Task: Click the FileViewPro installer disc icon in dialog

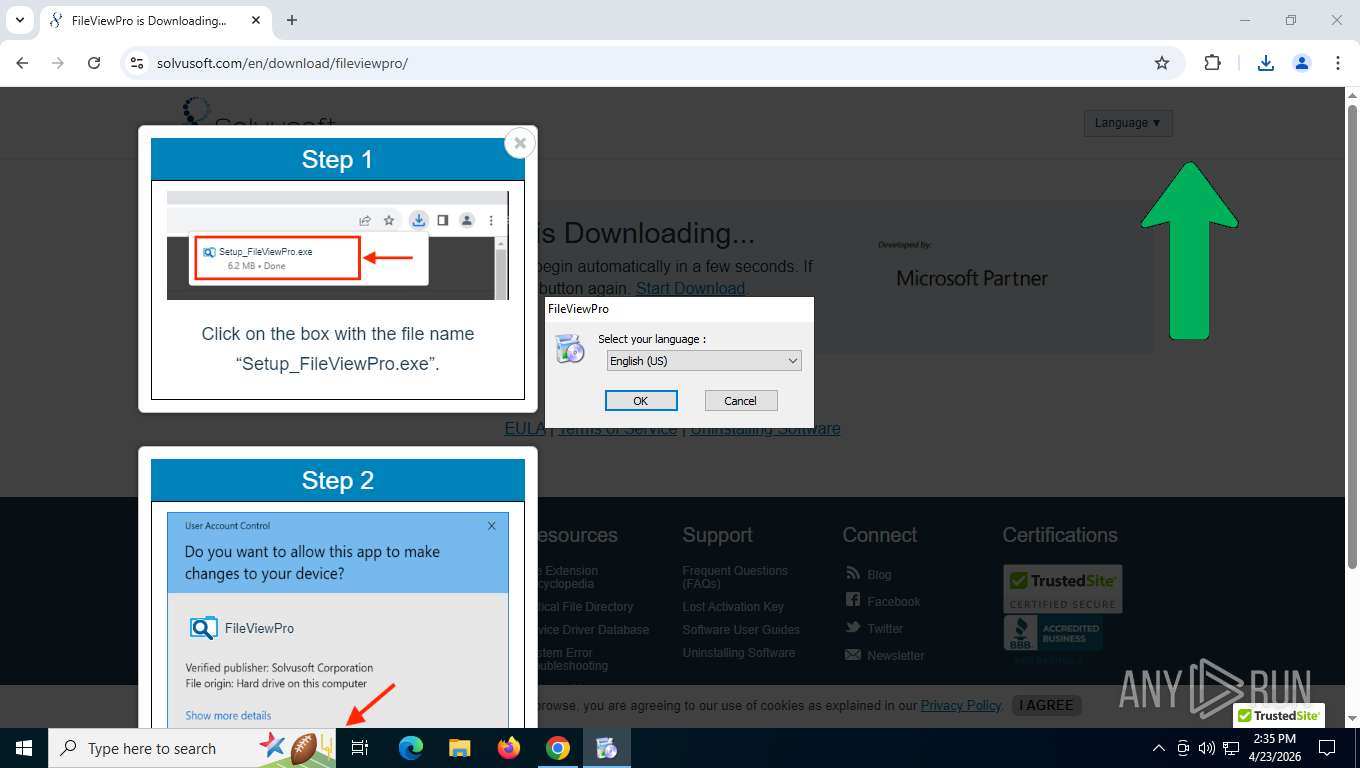Action: click(570, 349)
